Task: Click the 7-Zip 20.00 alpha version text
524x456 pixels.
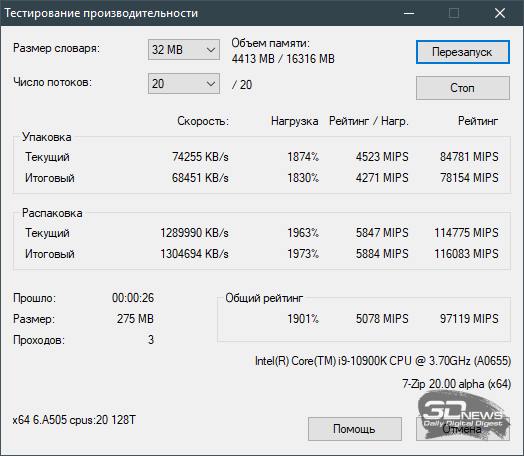Action: (456, 384)
